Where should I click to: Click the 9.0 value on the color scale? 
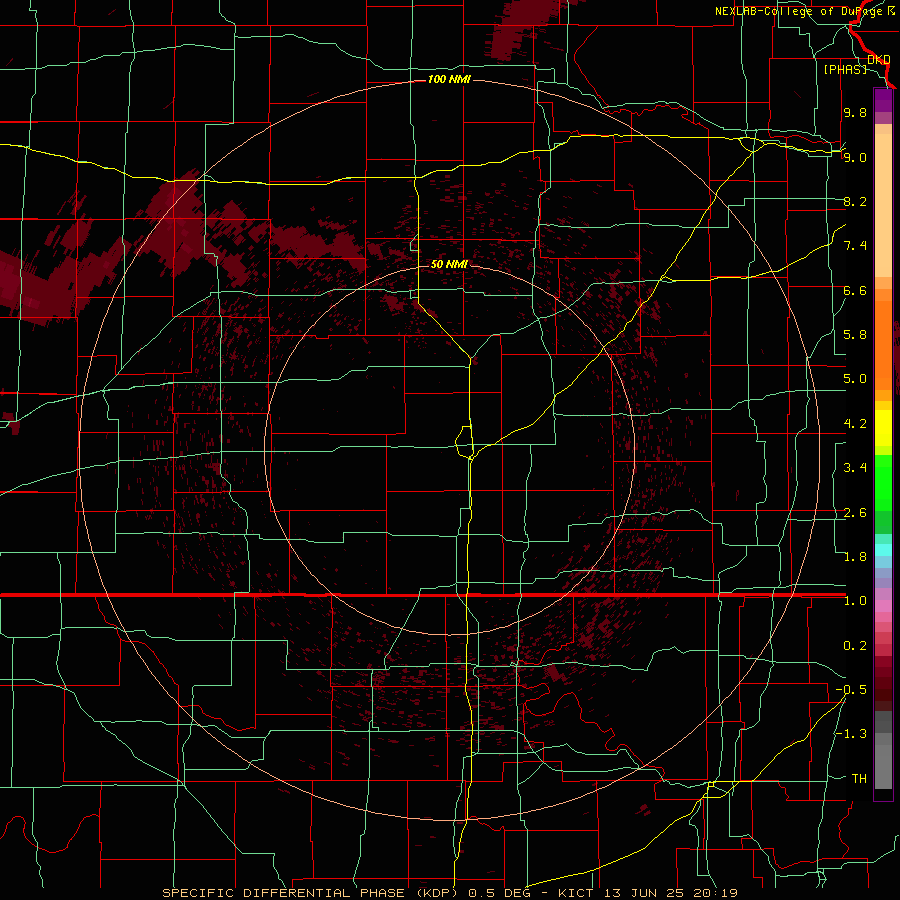pos(855,157)
